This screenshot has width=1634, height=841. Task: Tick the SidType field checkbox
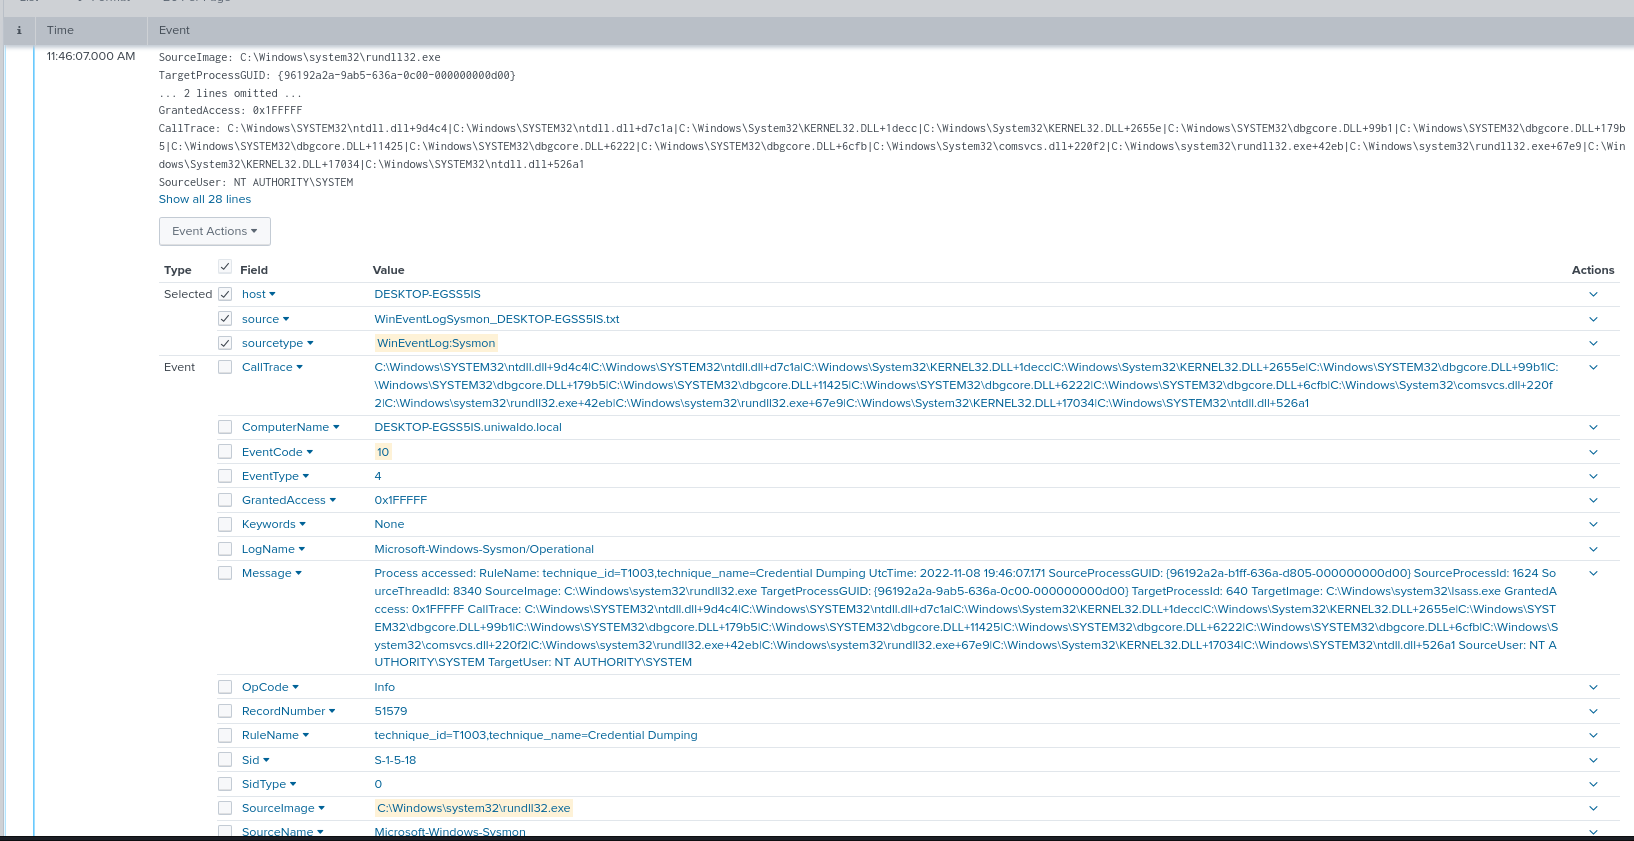pos(225,784)
